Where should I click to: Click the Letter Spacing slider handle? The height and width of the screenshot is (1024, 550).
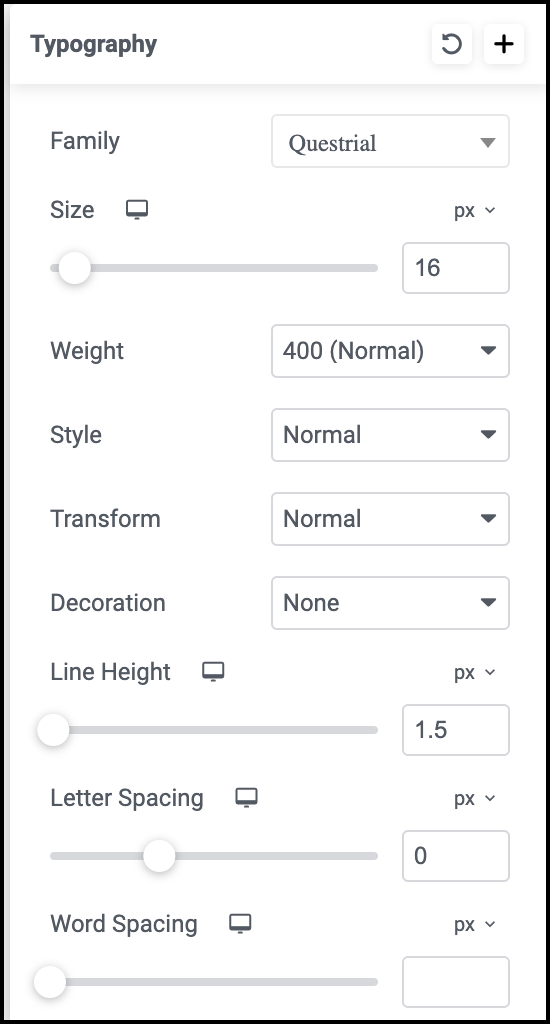[159, 856]
